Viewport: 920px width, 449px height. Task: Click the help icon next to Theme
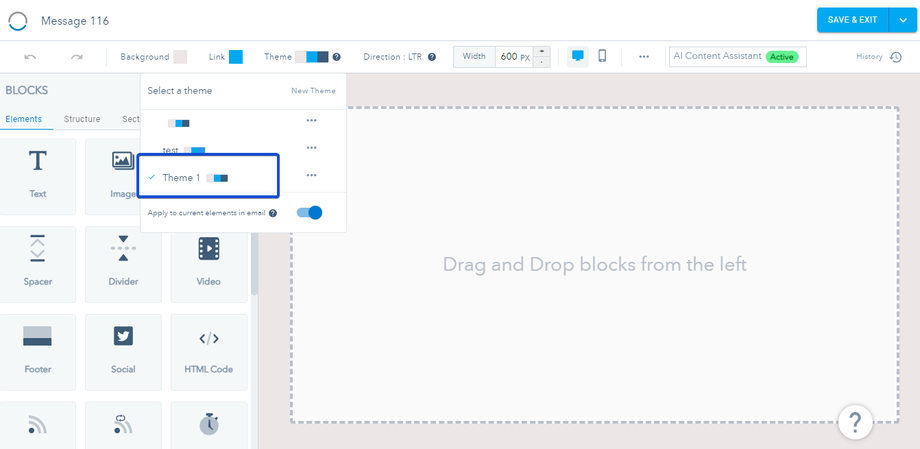click(x=336, y=57)
